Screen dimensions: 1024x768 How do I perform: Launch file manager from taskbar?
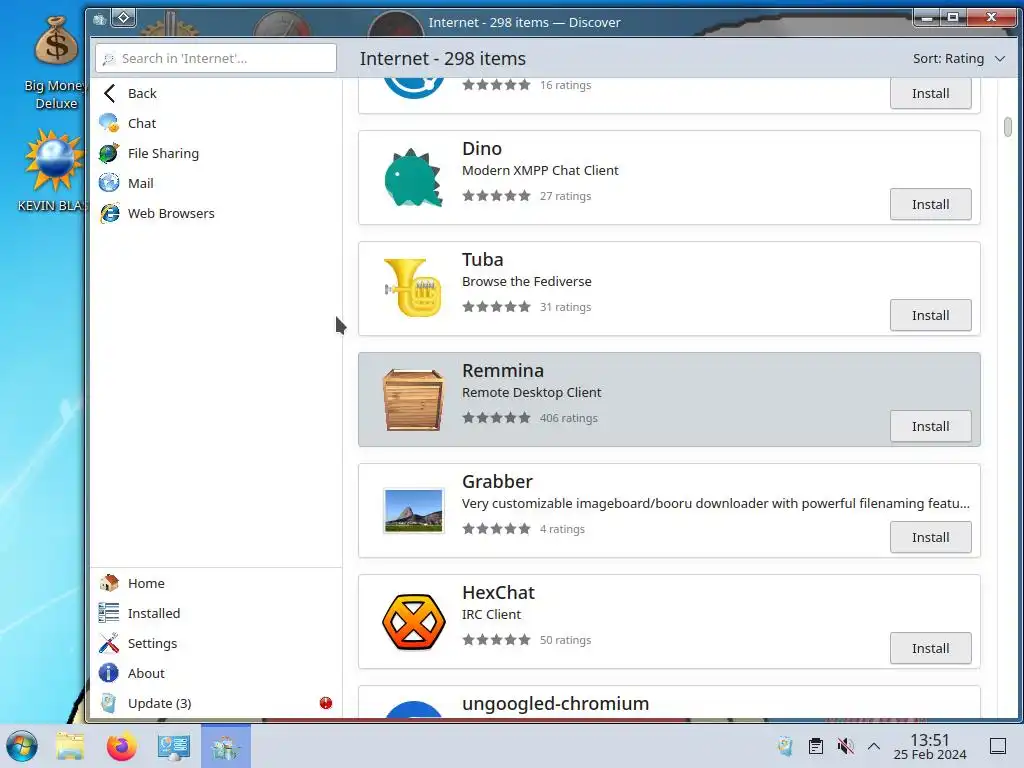click(70, 746)
